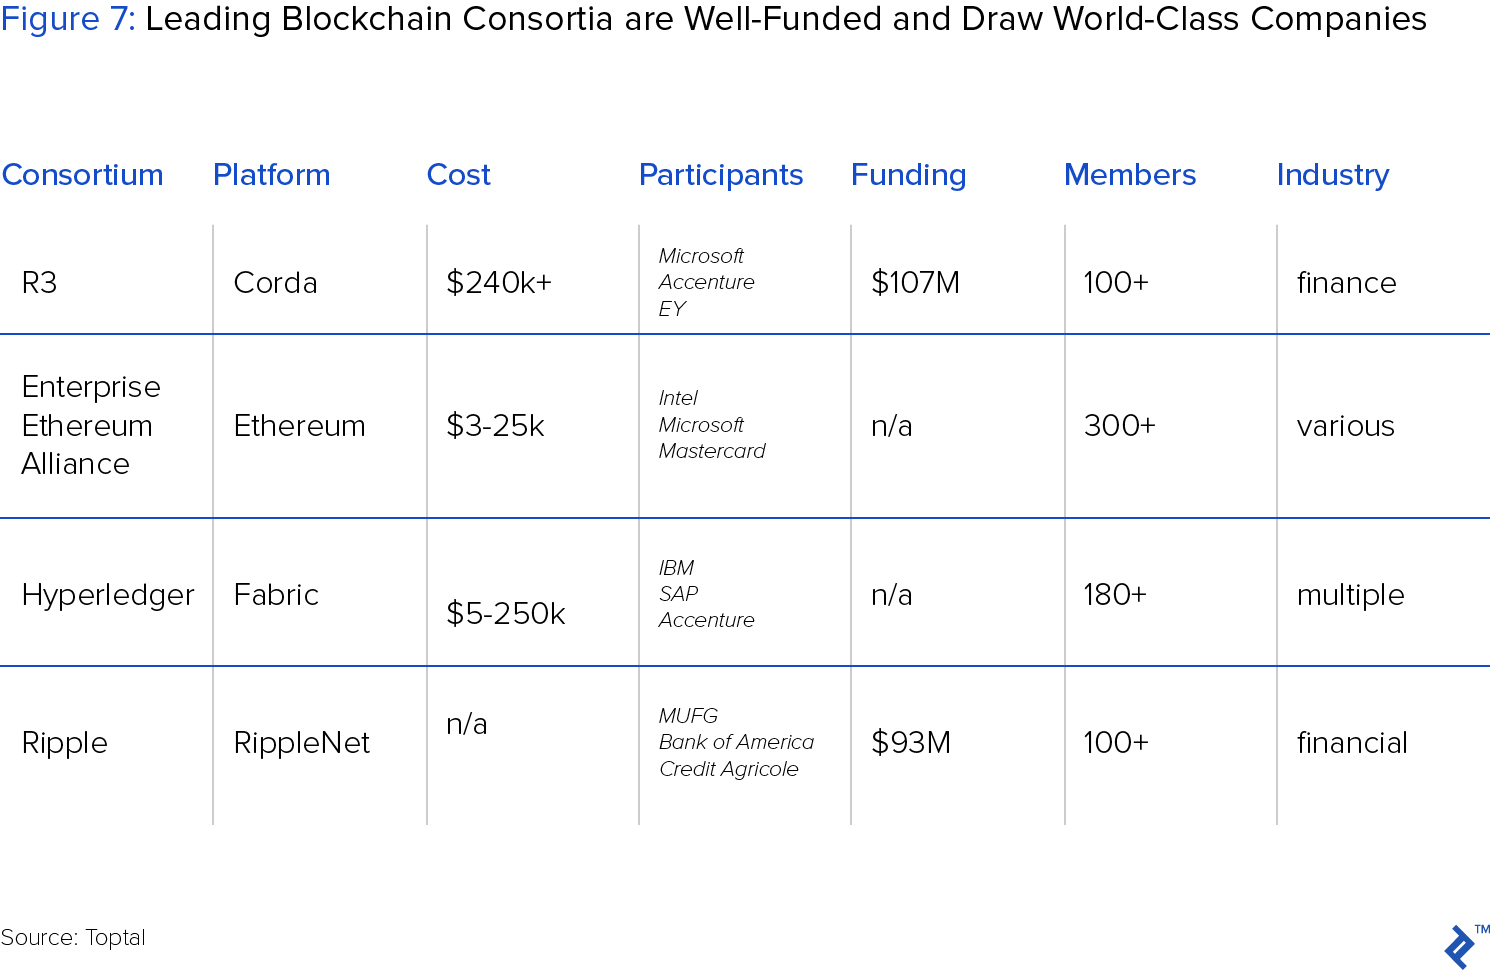This screenshot has height=970, width=1490.
Task: Select the $240k+ cost value
Action: point(499,283)
